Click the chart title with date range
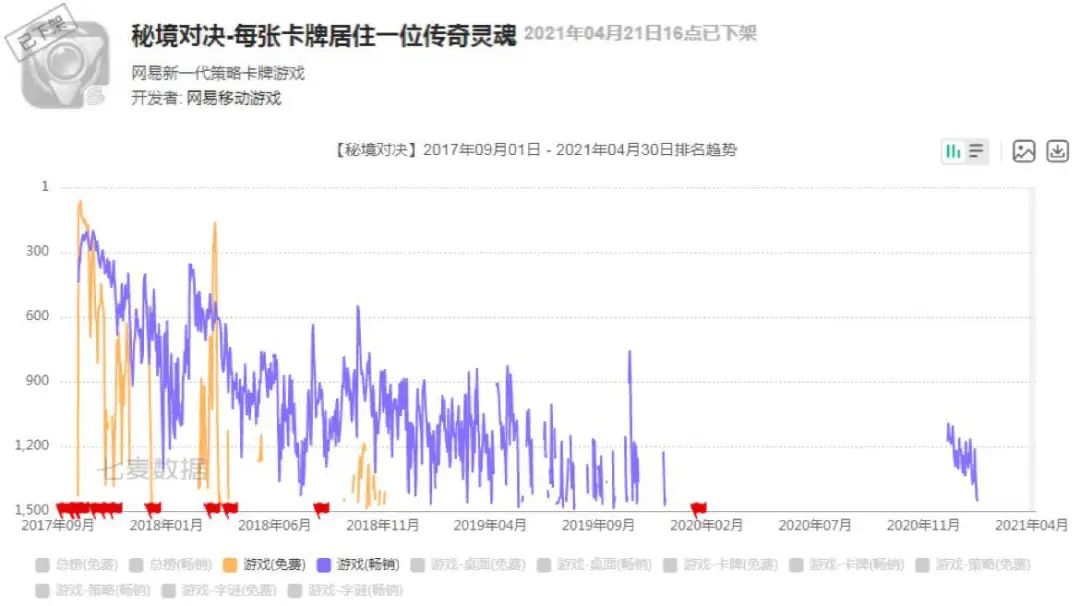This screenshot has height=606, width=1080. click(536, 150)
